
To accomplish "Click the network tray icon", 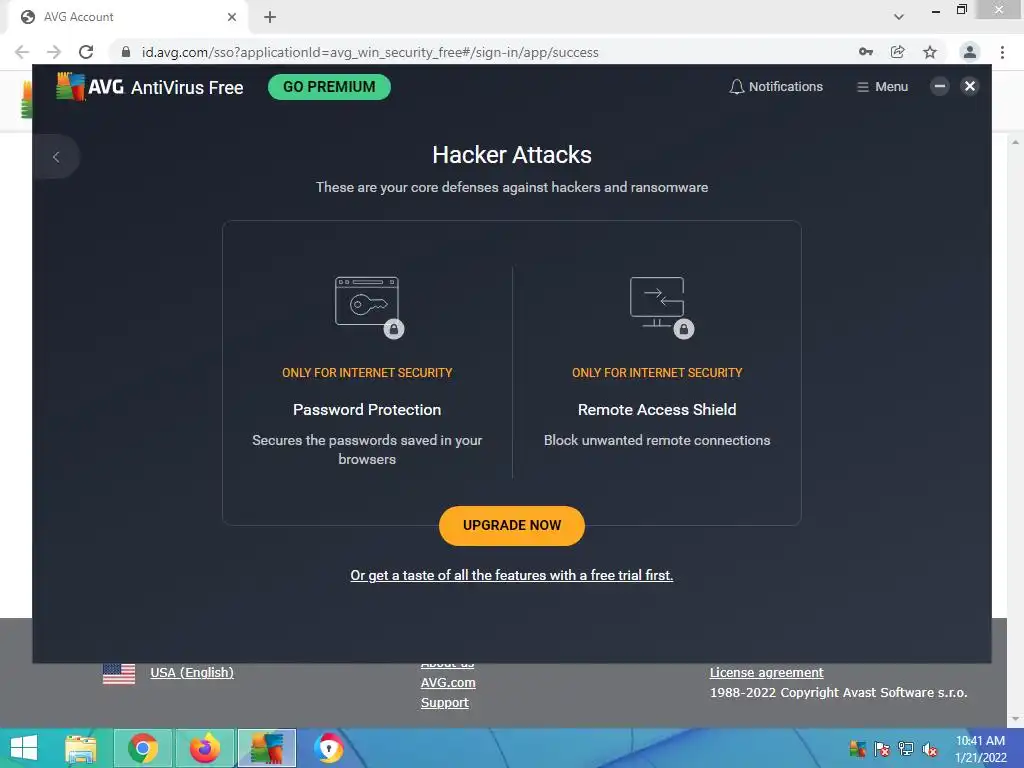I will tap(906, 748).
